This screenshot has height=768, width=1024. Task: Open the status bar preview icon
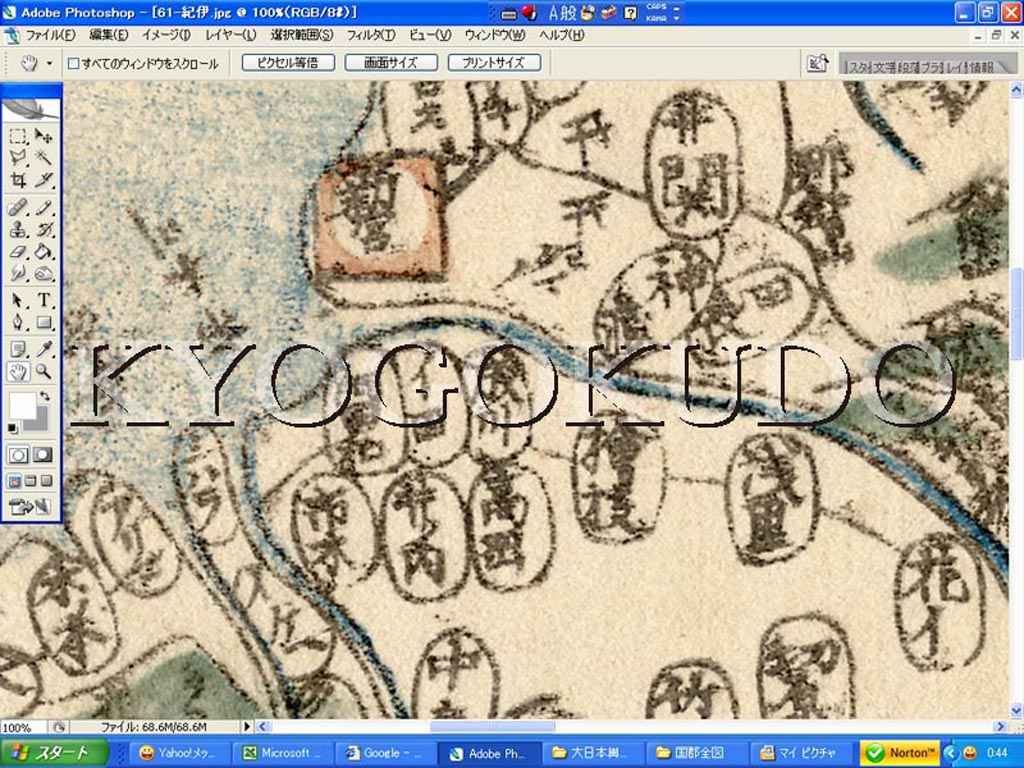coord(59,727)
